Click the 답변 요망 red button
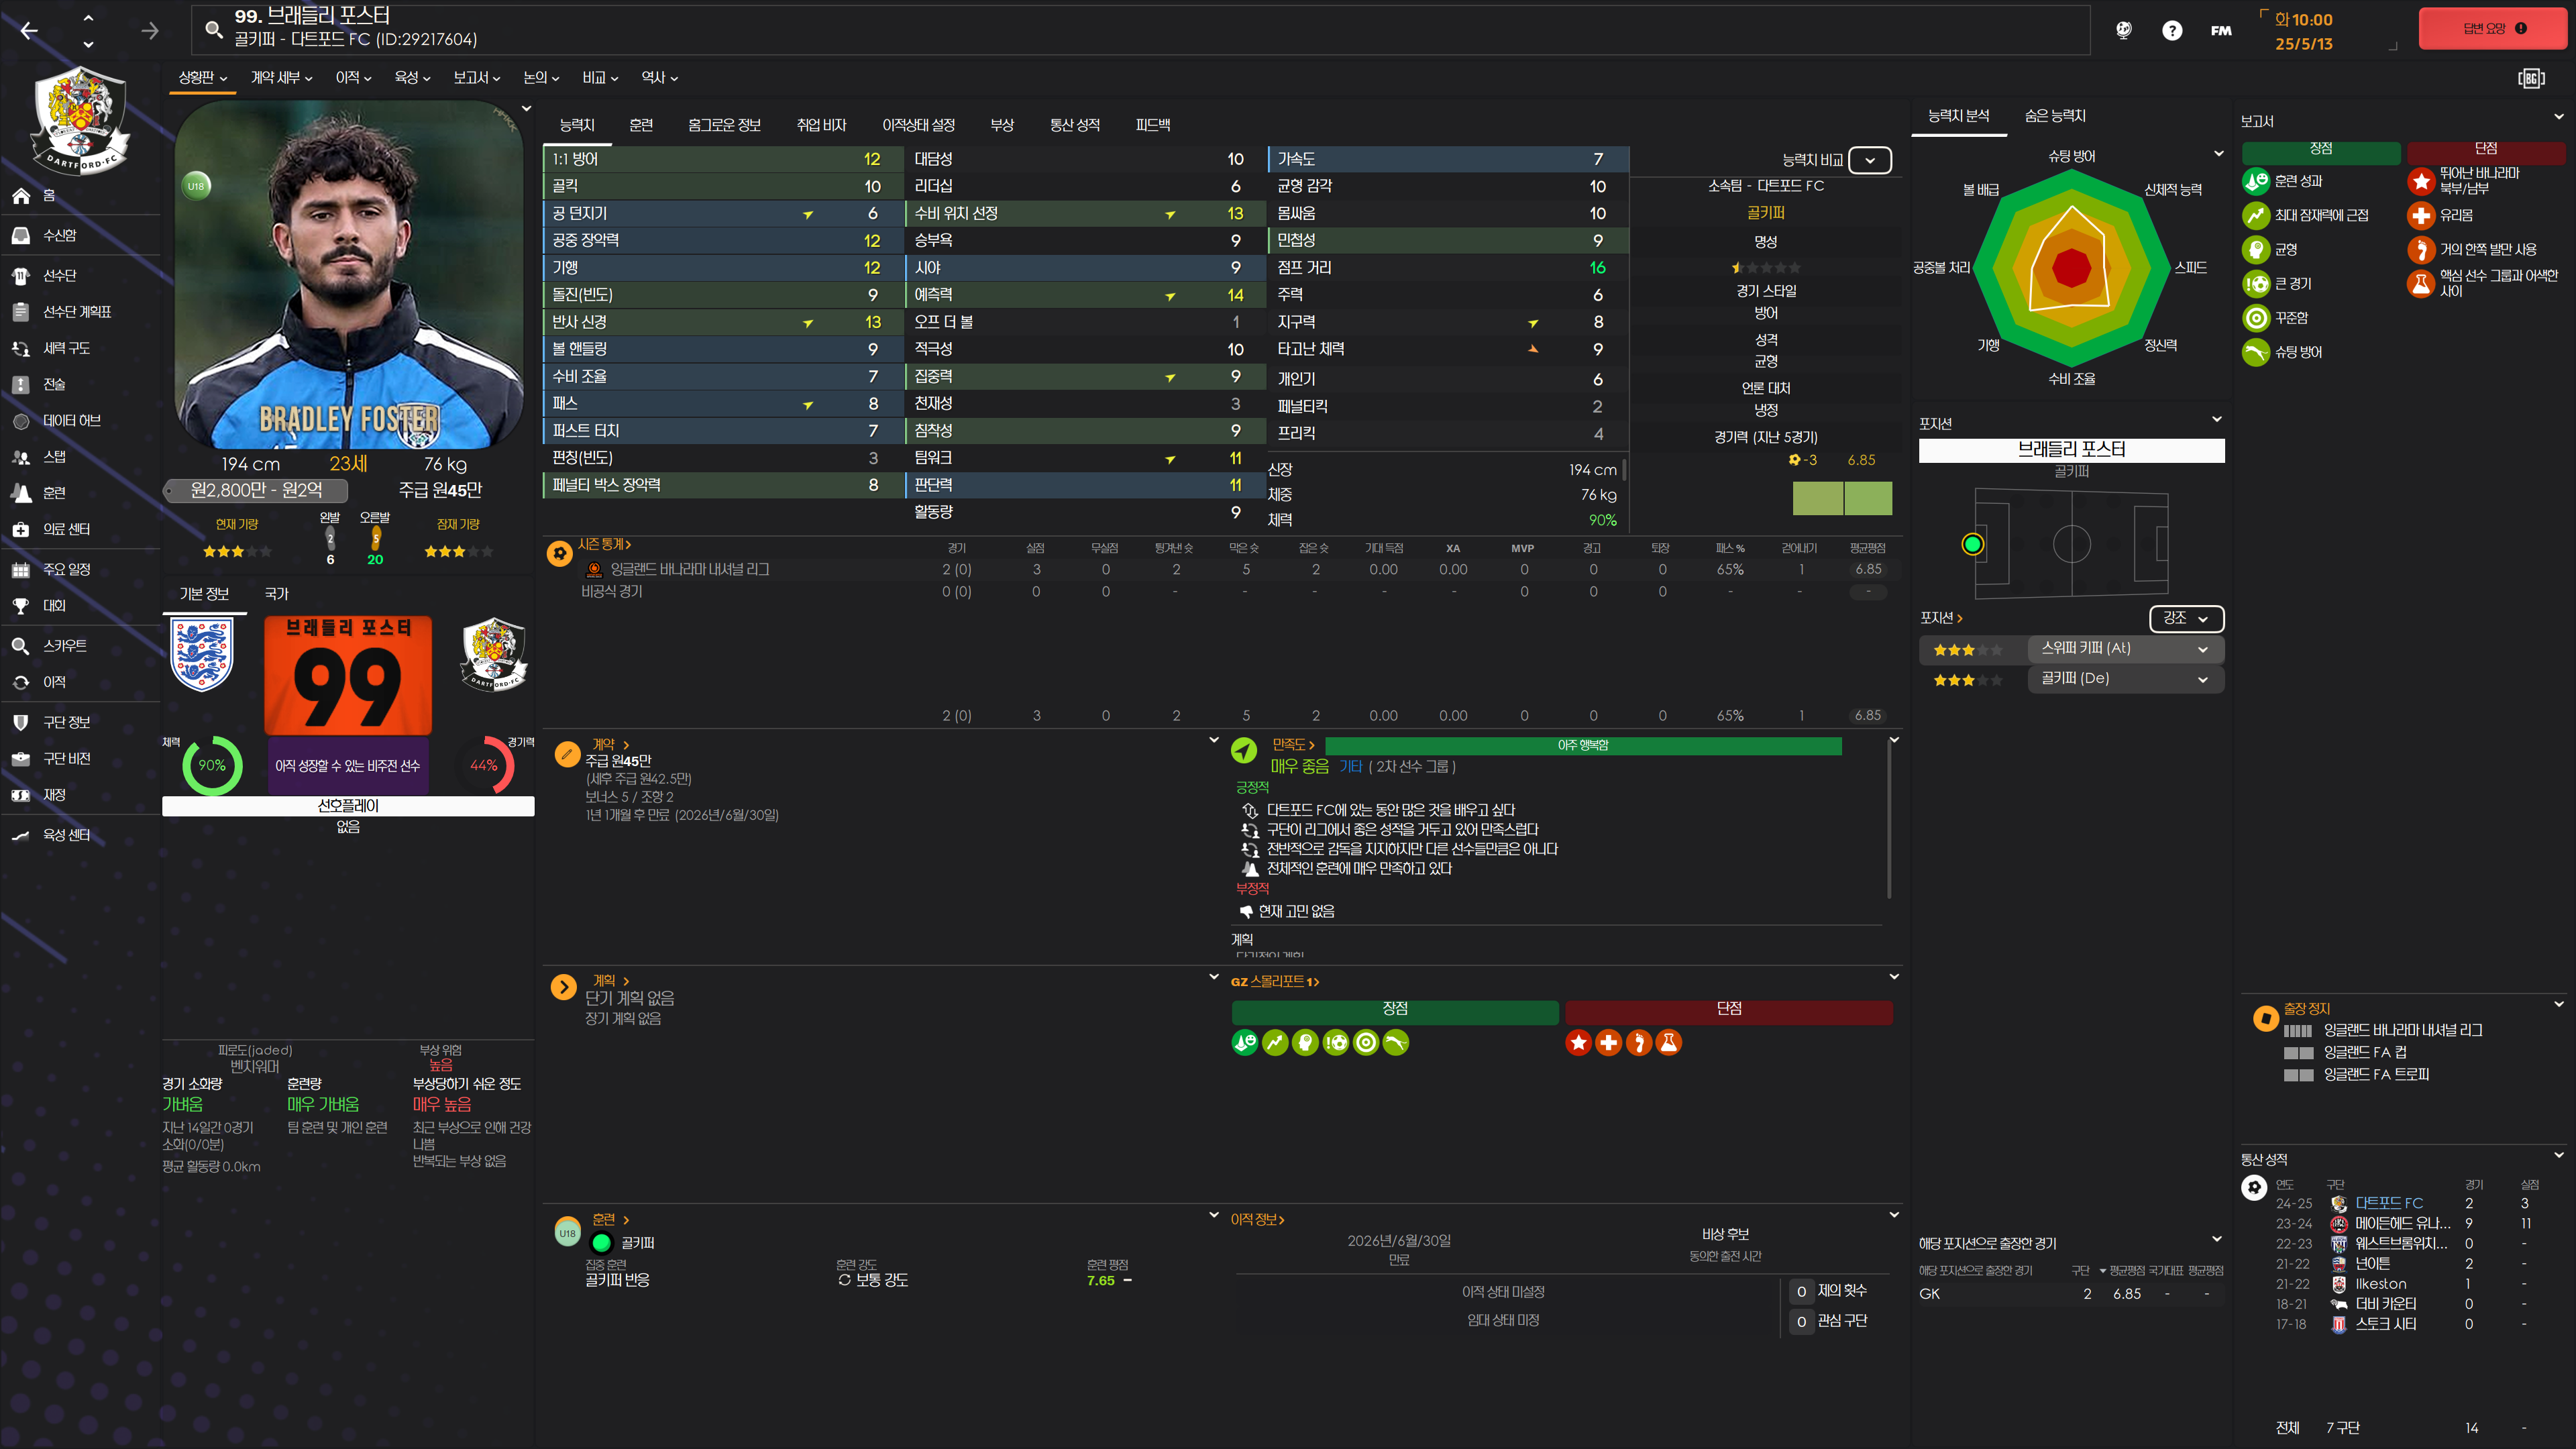This screenshot has width=2576, height=1449. tap(2493, 28)
